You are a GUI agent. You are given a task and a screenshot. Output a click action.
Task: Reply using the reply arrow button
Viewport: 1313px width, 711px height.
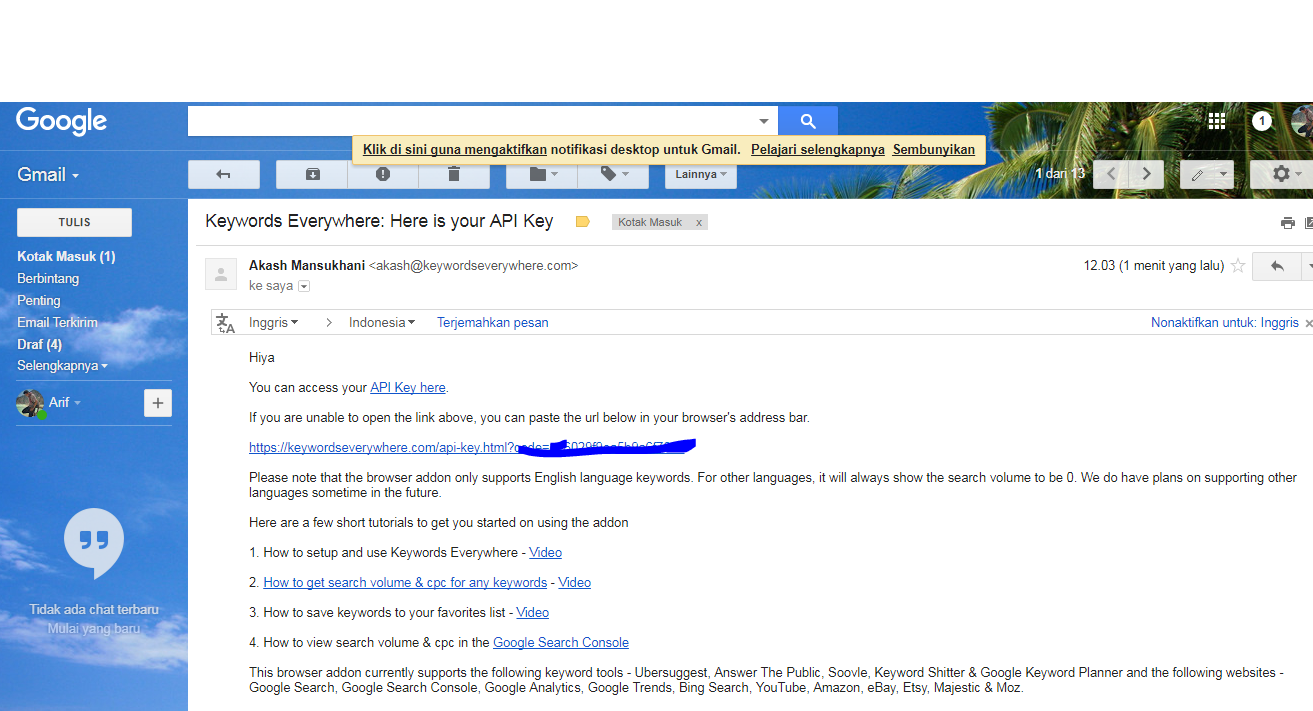tap(1277, 266)
